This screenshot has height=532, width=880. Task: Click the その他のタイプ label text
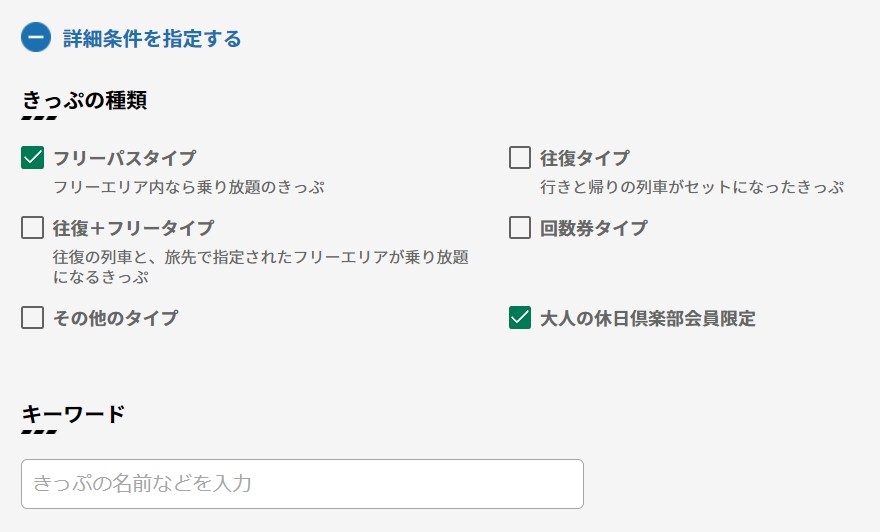tap(116, 318)
